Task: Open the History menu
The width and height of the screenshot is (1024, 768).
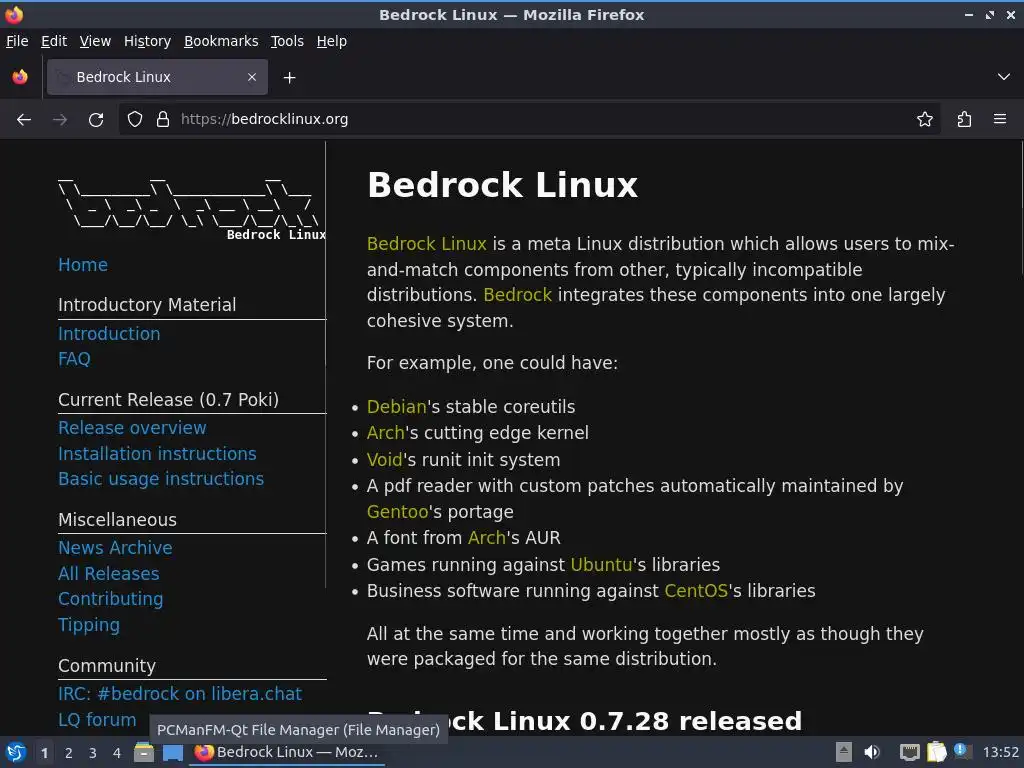Action: (x=147, y=41)
